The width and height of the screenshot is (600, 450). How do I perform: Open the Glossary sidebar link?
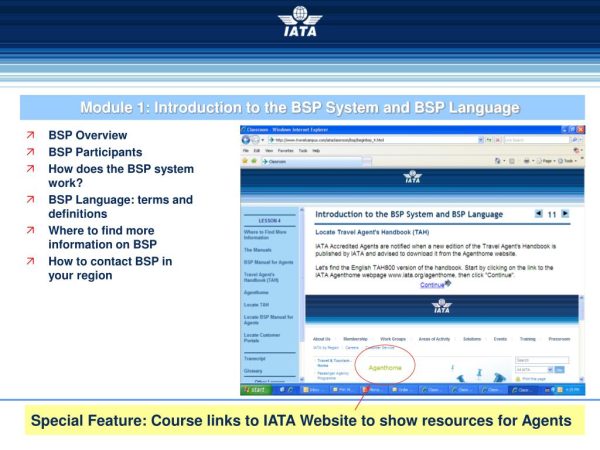tap(254, 371)
